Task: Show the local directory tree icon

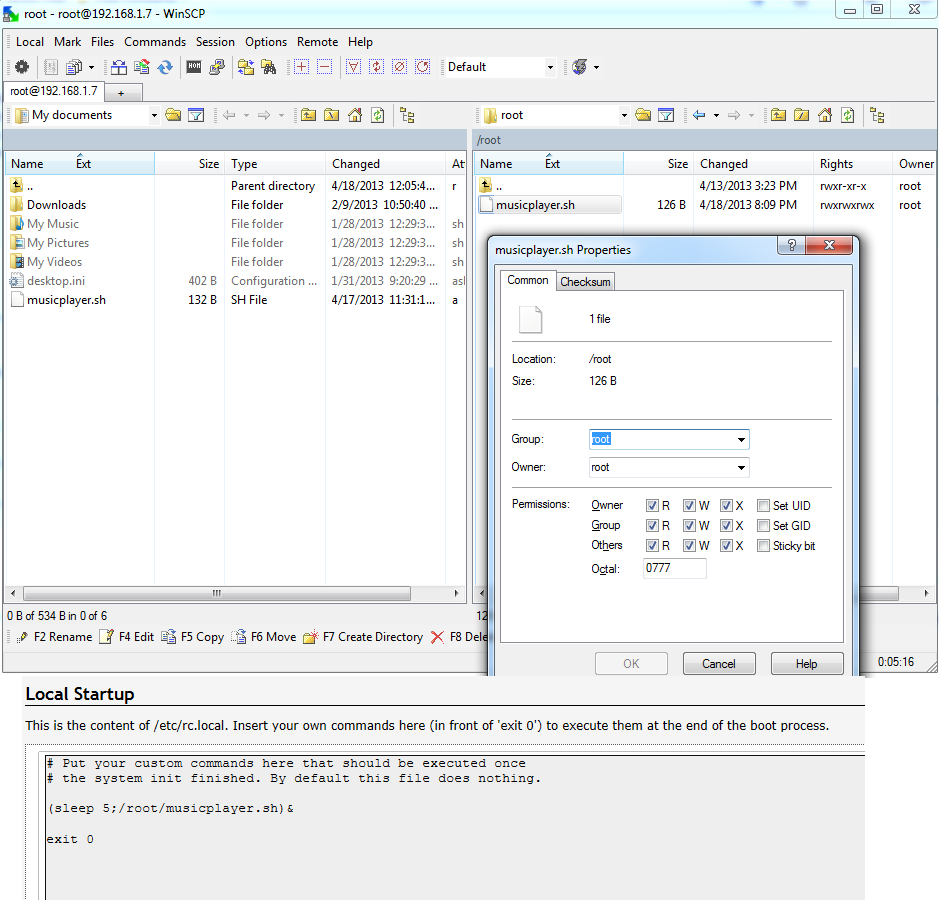Action: click(407, 115)
